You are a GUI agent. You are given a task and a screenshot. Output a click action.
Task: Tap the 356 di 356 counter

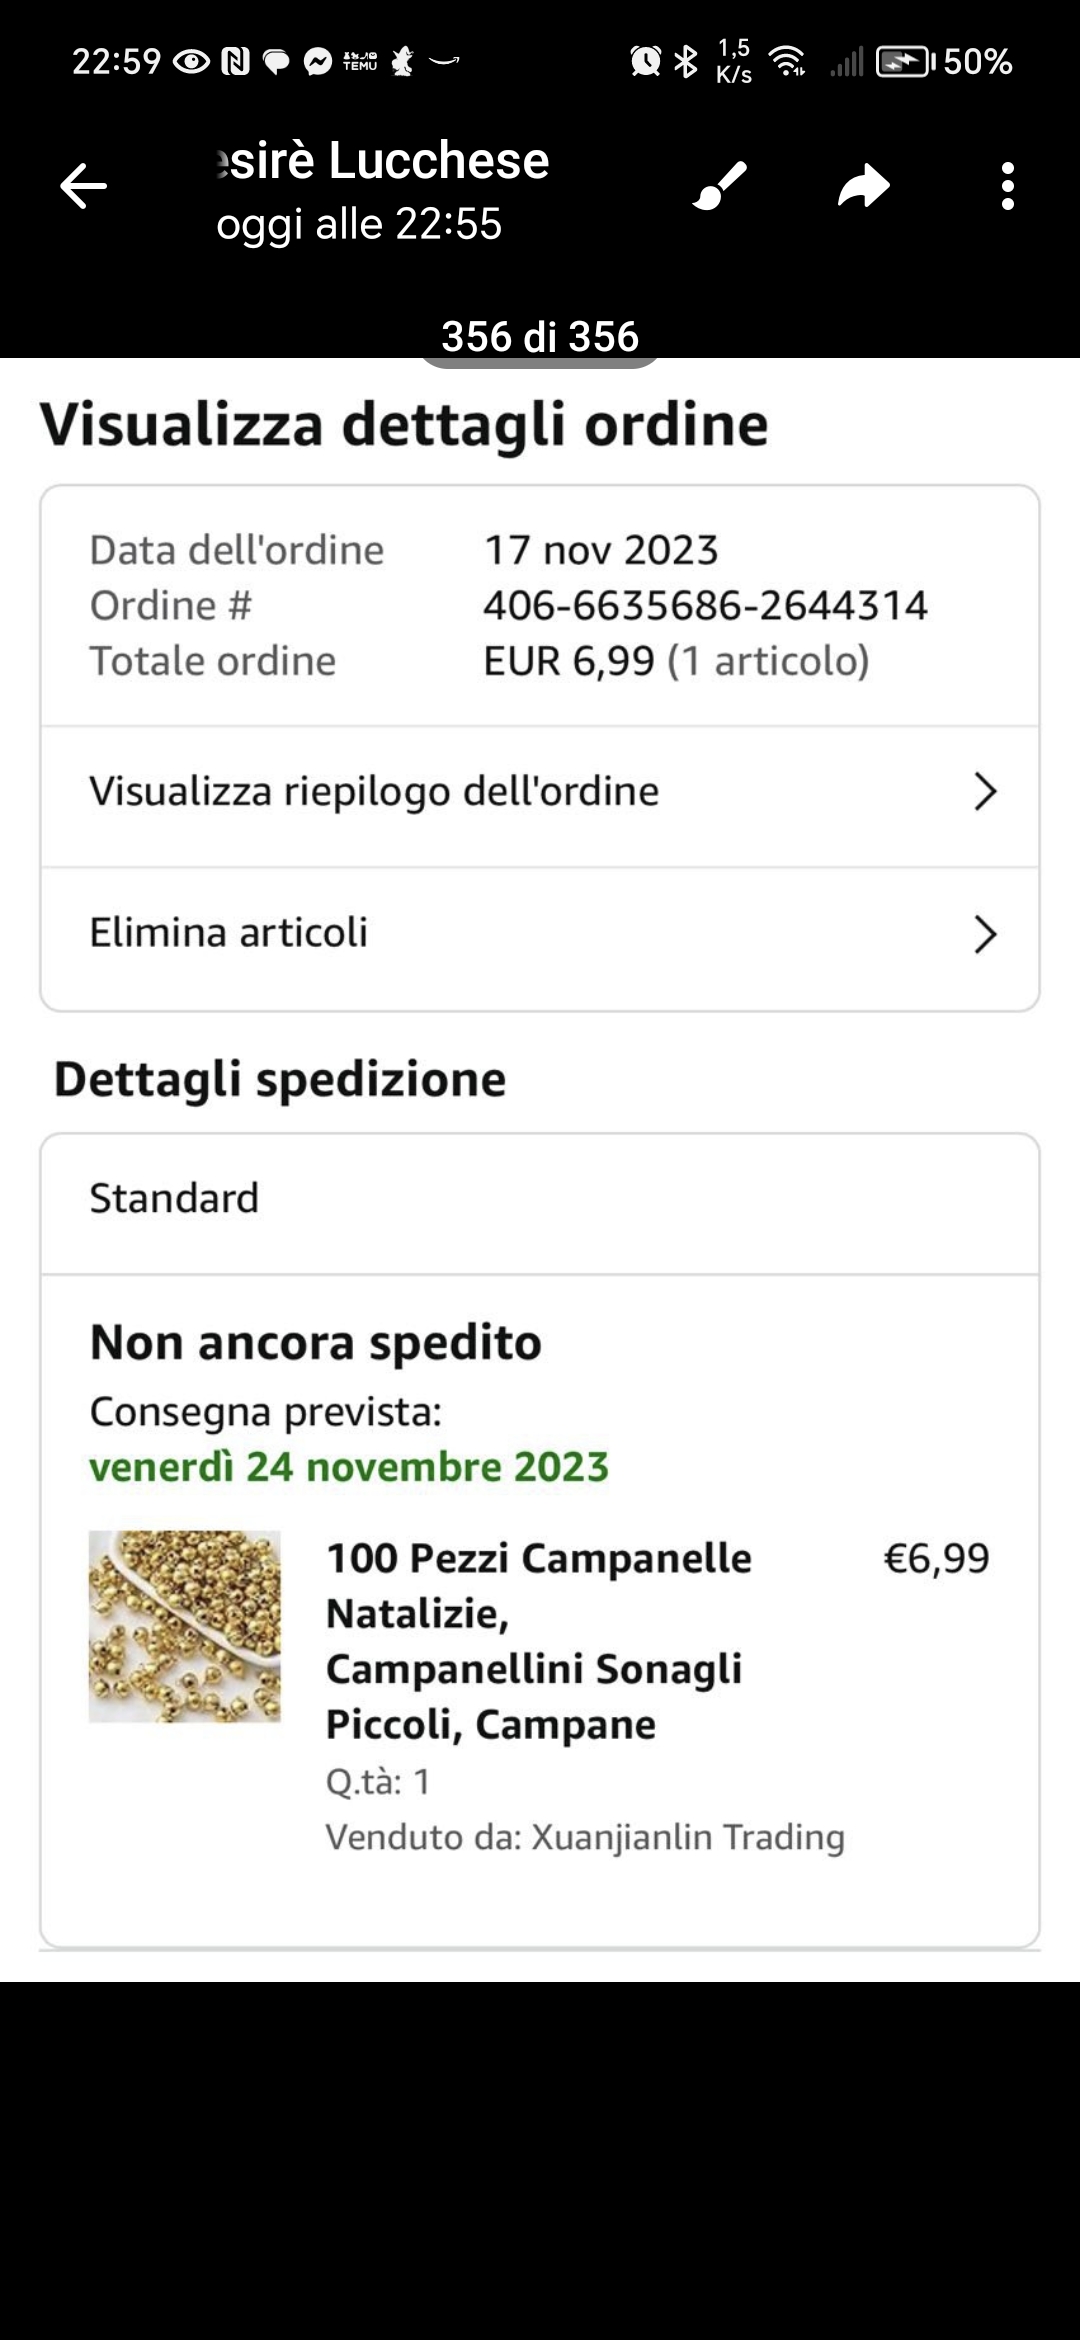pos(540,336)
